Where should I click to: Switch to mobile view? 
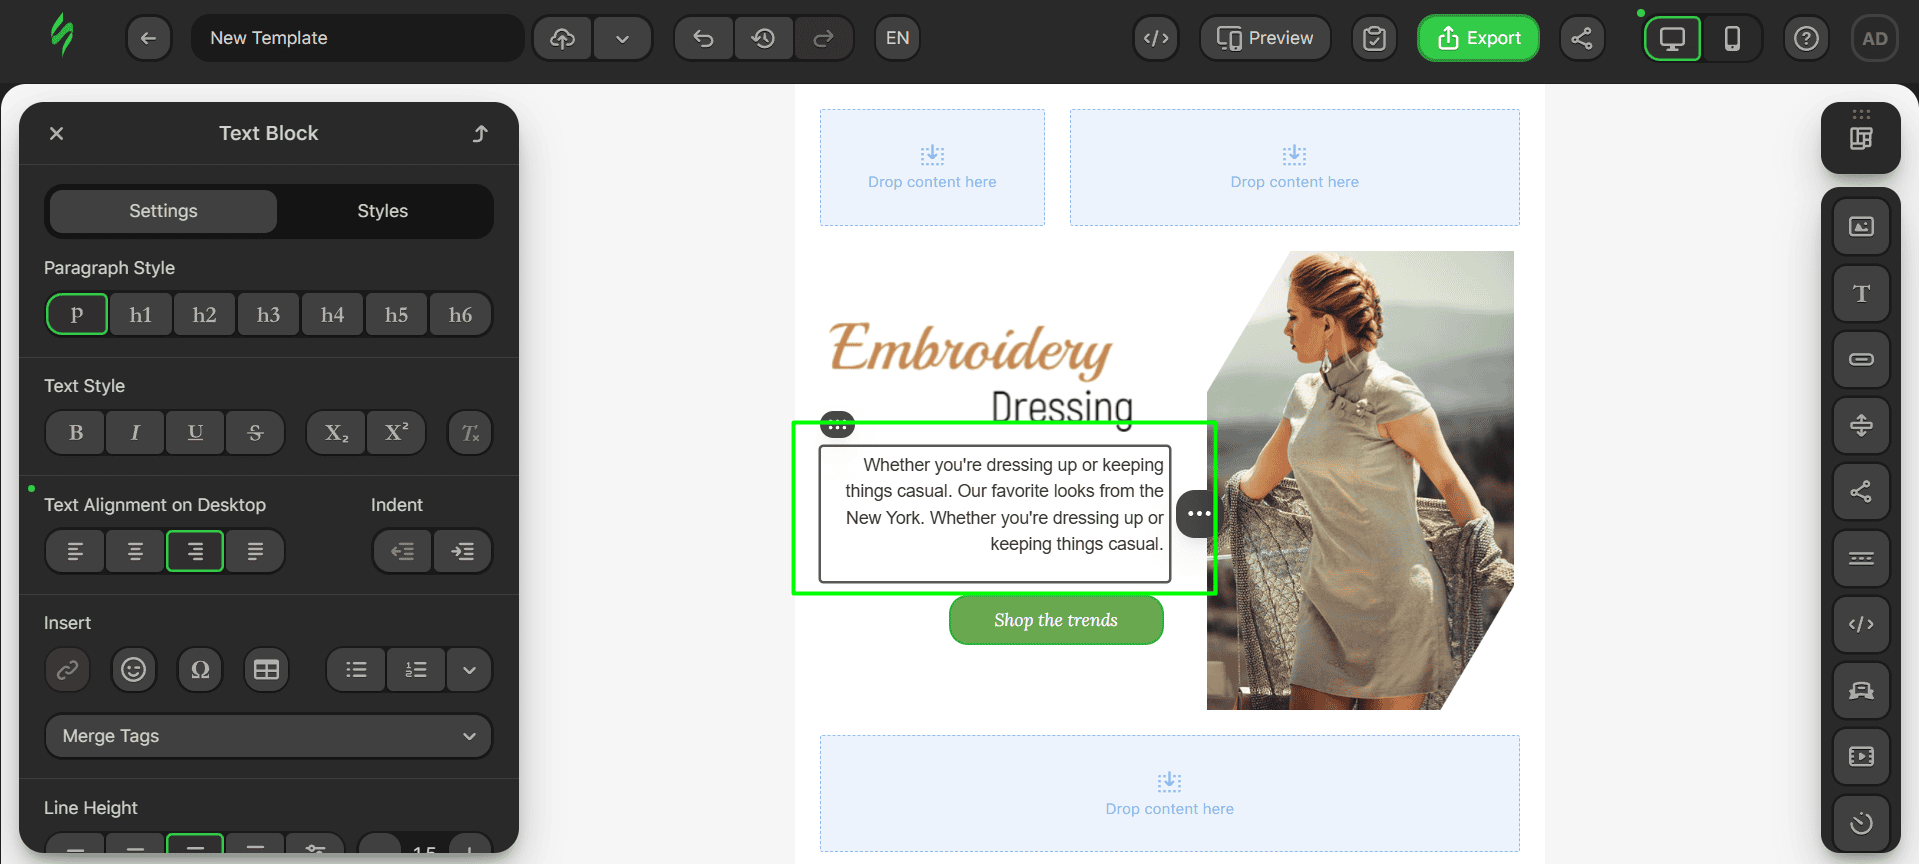tap(1731, 38)
